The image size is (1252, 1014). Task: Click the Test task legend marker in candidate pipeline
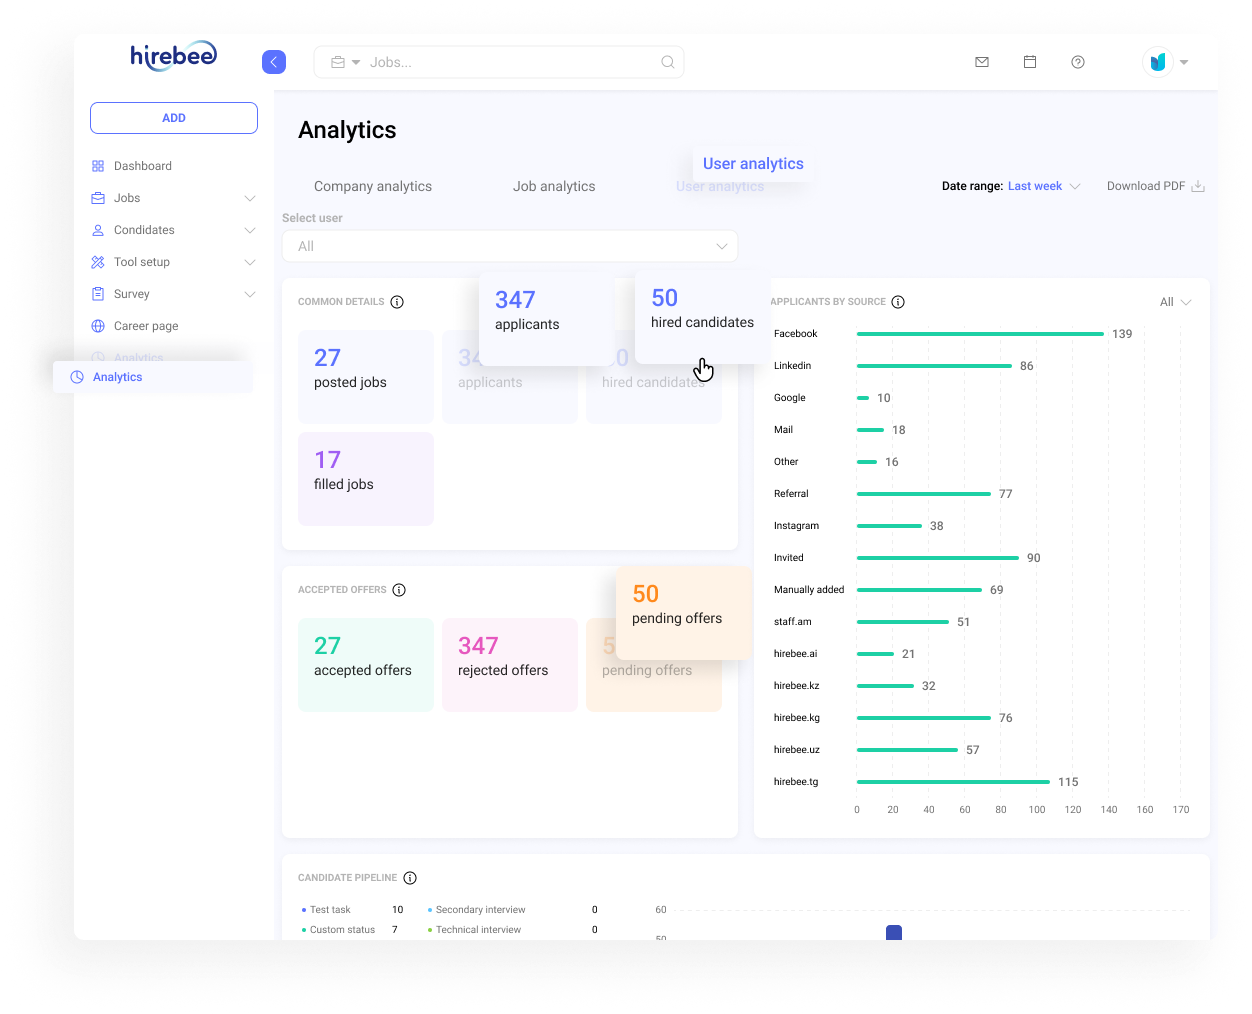(x=302, y=909)
